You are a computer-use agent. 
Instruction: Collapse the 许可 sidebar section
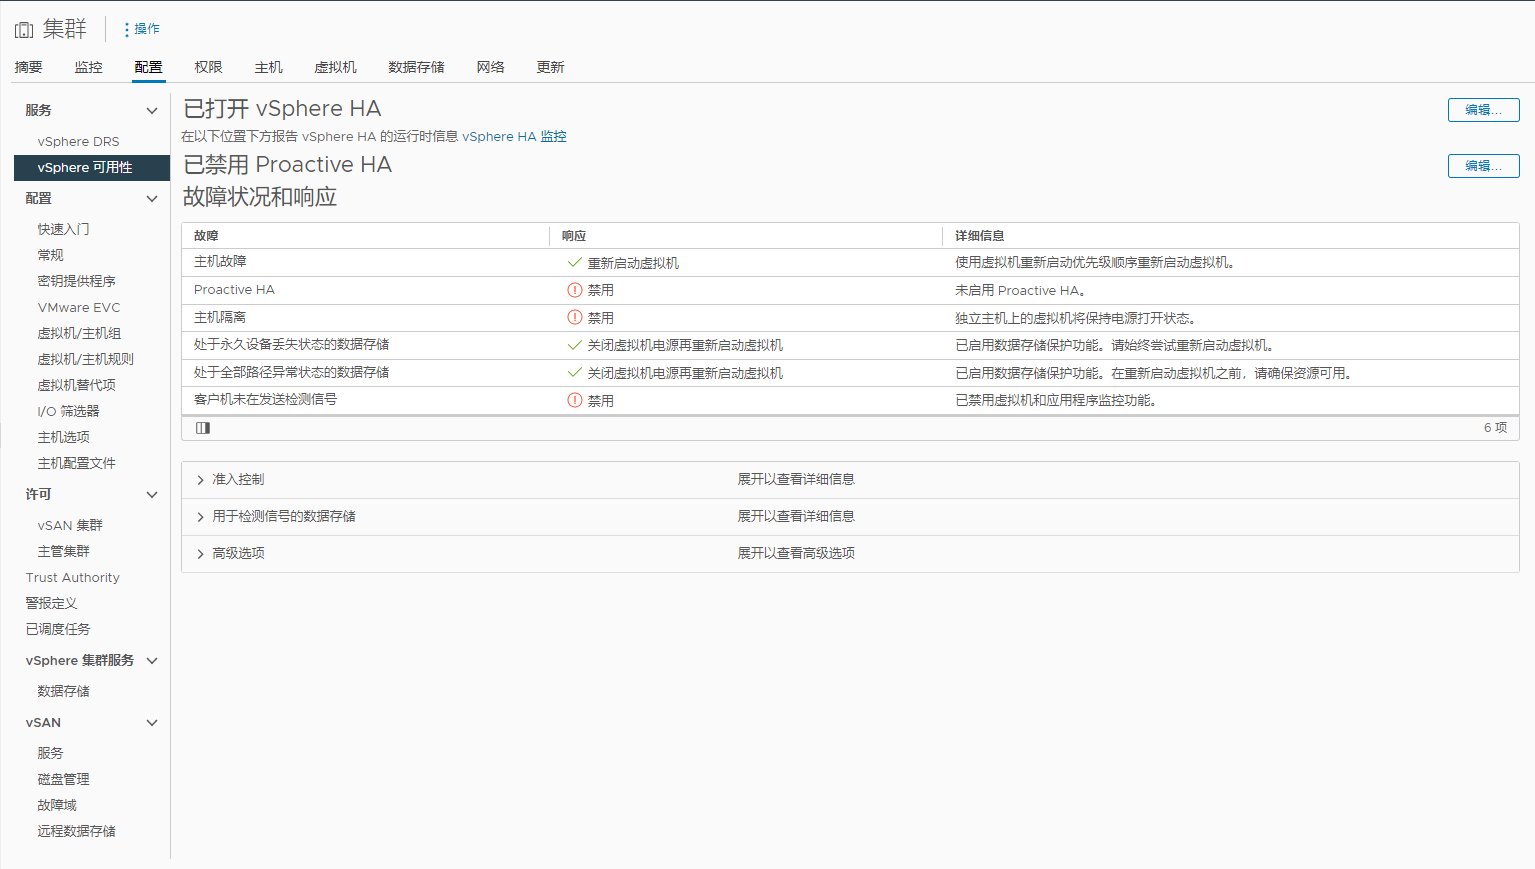152,495
